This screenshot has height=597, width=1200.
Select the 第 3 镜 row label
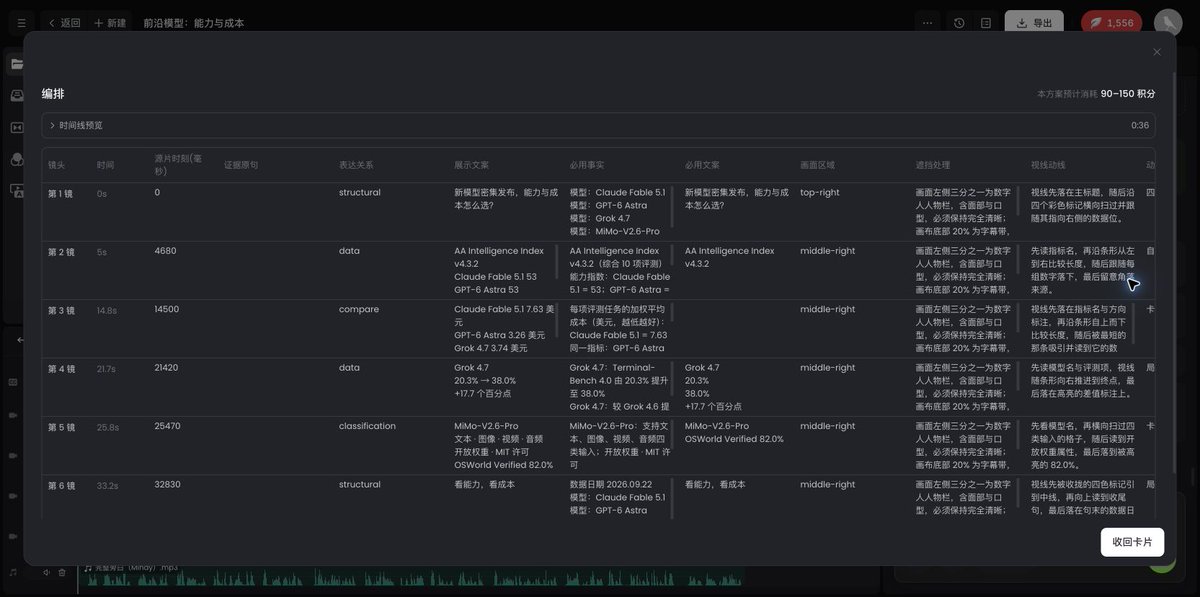coord(61,310)
